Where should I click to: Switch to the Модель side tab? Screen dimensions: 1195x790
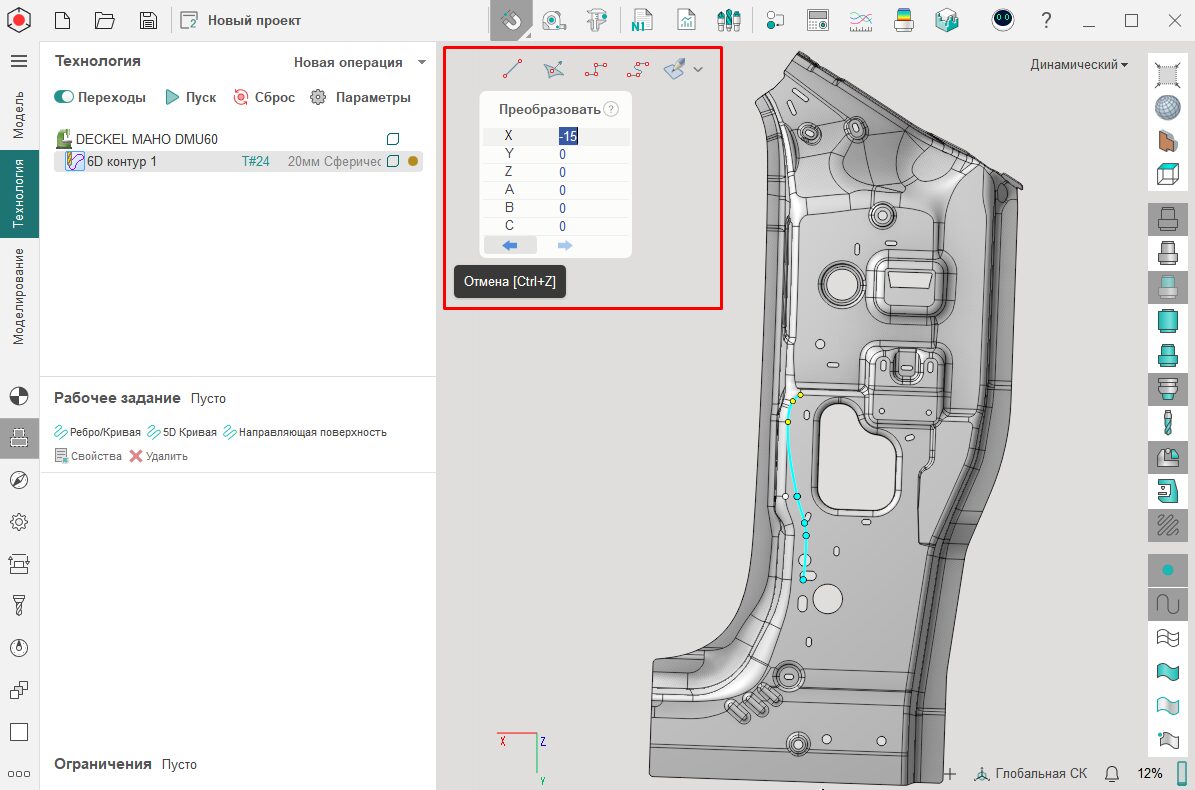click(19, 114)
